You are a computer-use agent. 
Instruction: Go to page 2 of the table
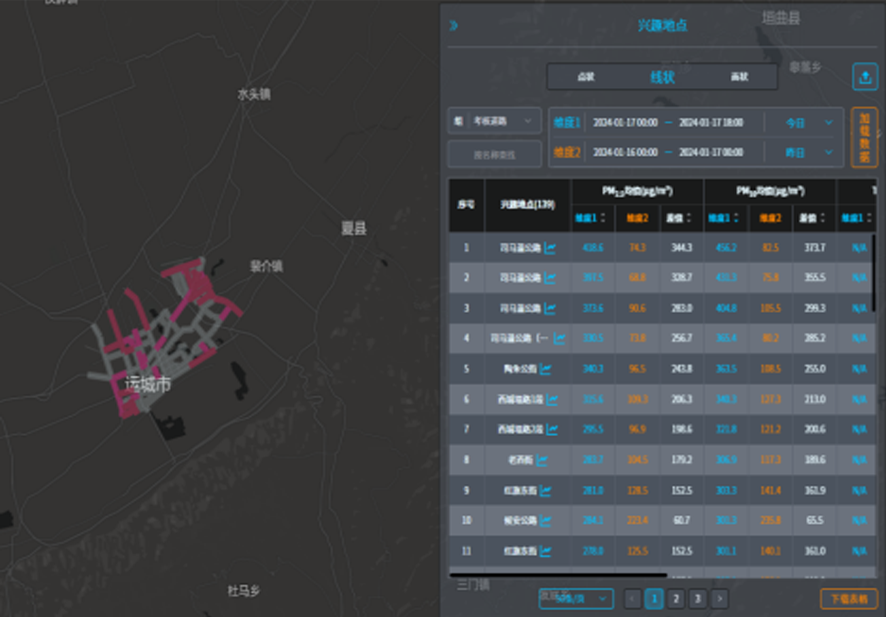(x=675, y=599)
